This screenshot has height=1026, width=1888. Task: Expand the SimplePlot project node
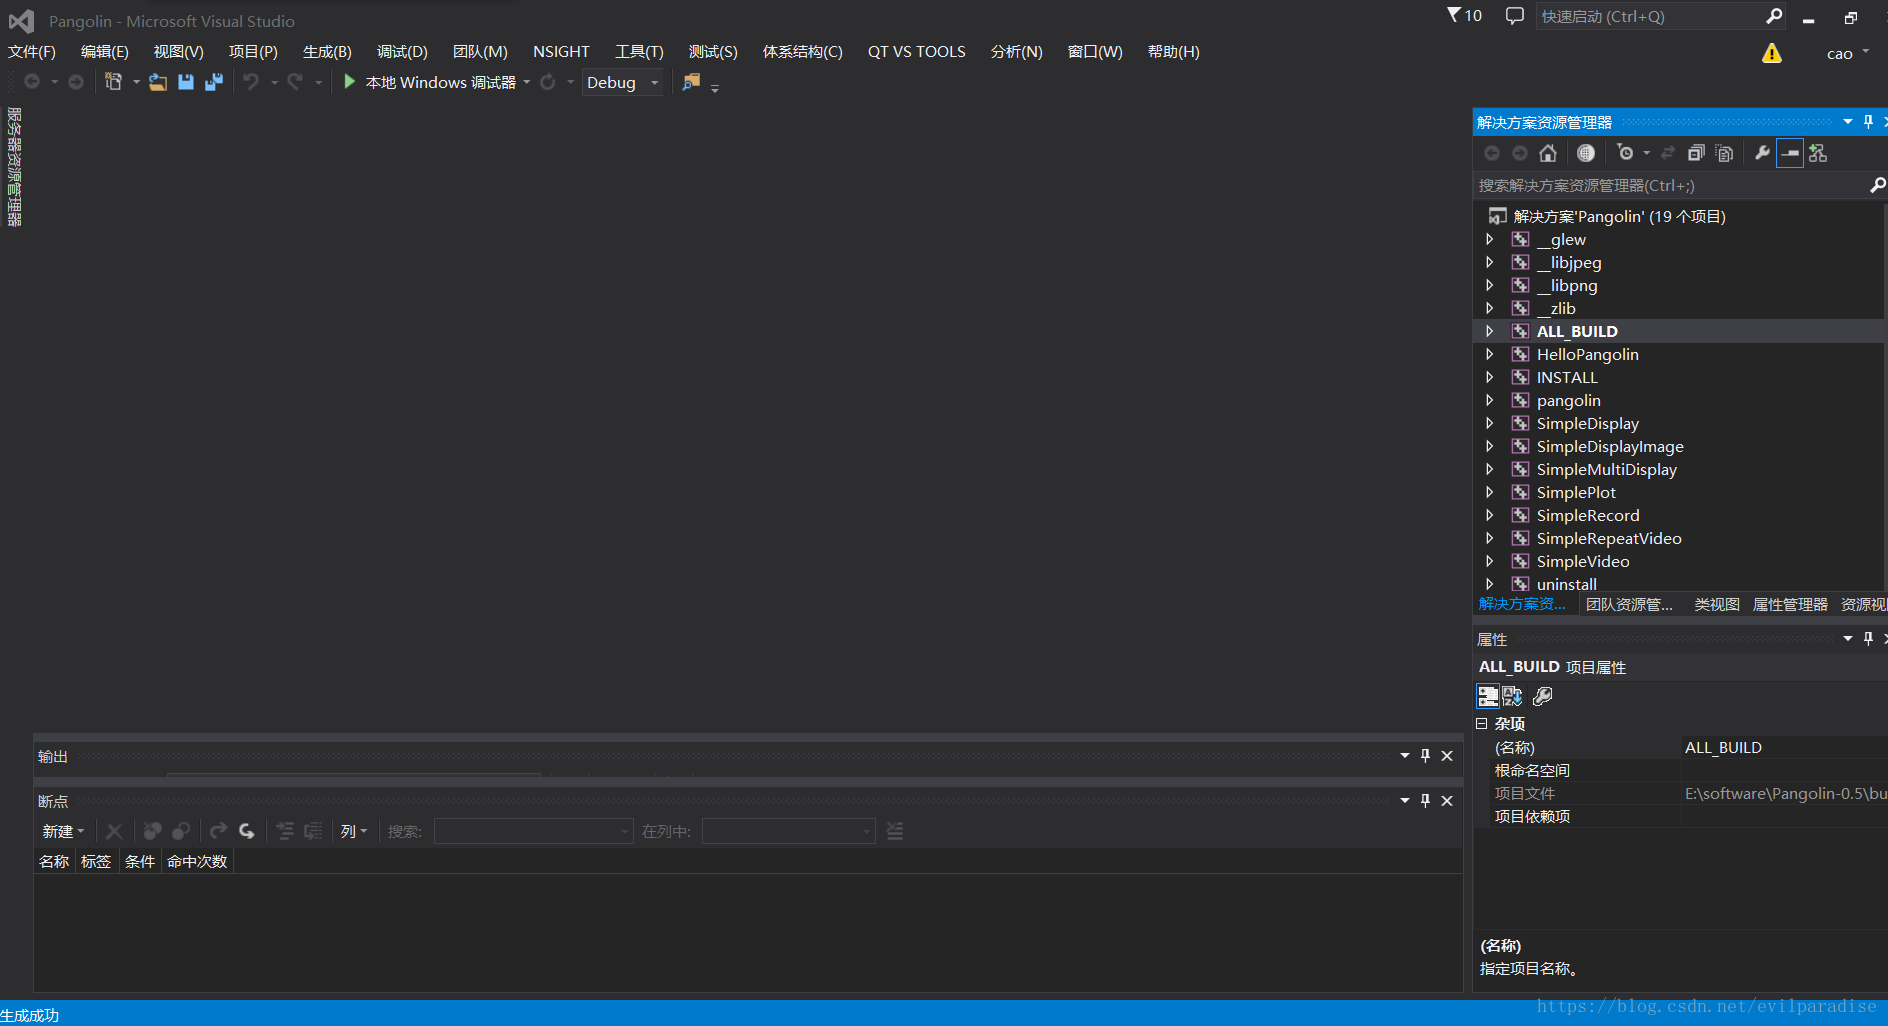(x=1490, y=492)
